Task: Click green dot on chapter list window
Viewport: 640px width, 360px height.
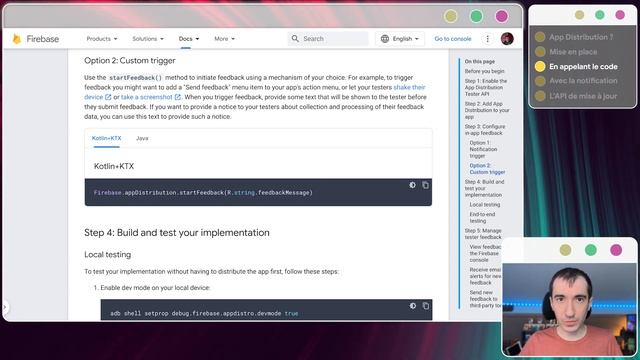Action: [600, 15]
